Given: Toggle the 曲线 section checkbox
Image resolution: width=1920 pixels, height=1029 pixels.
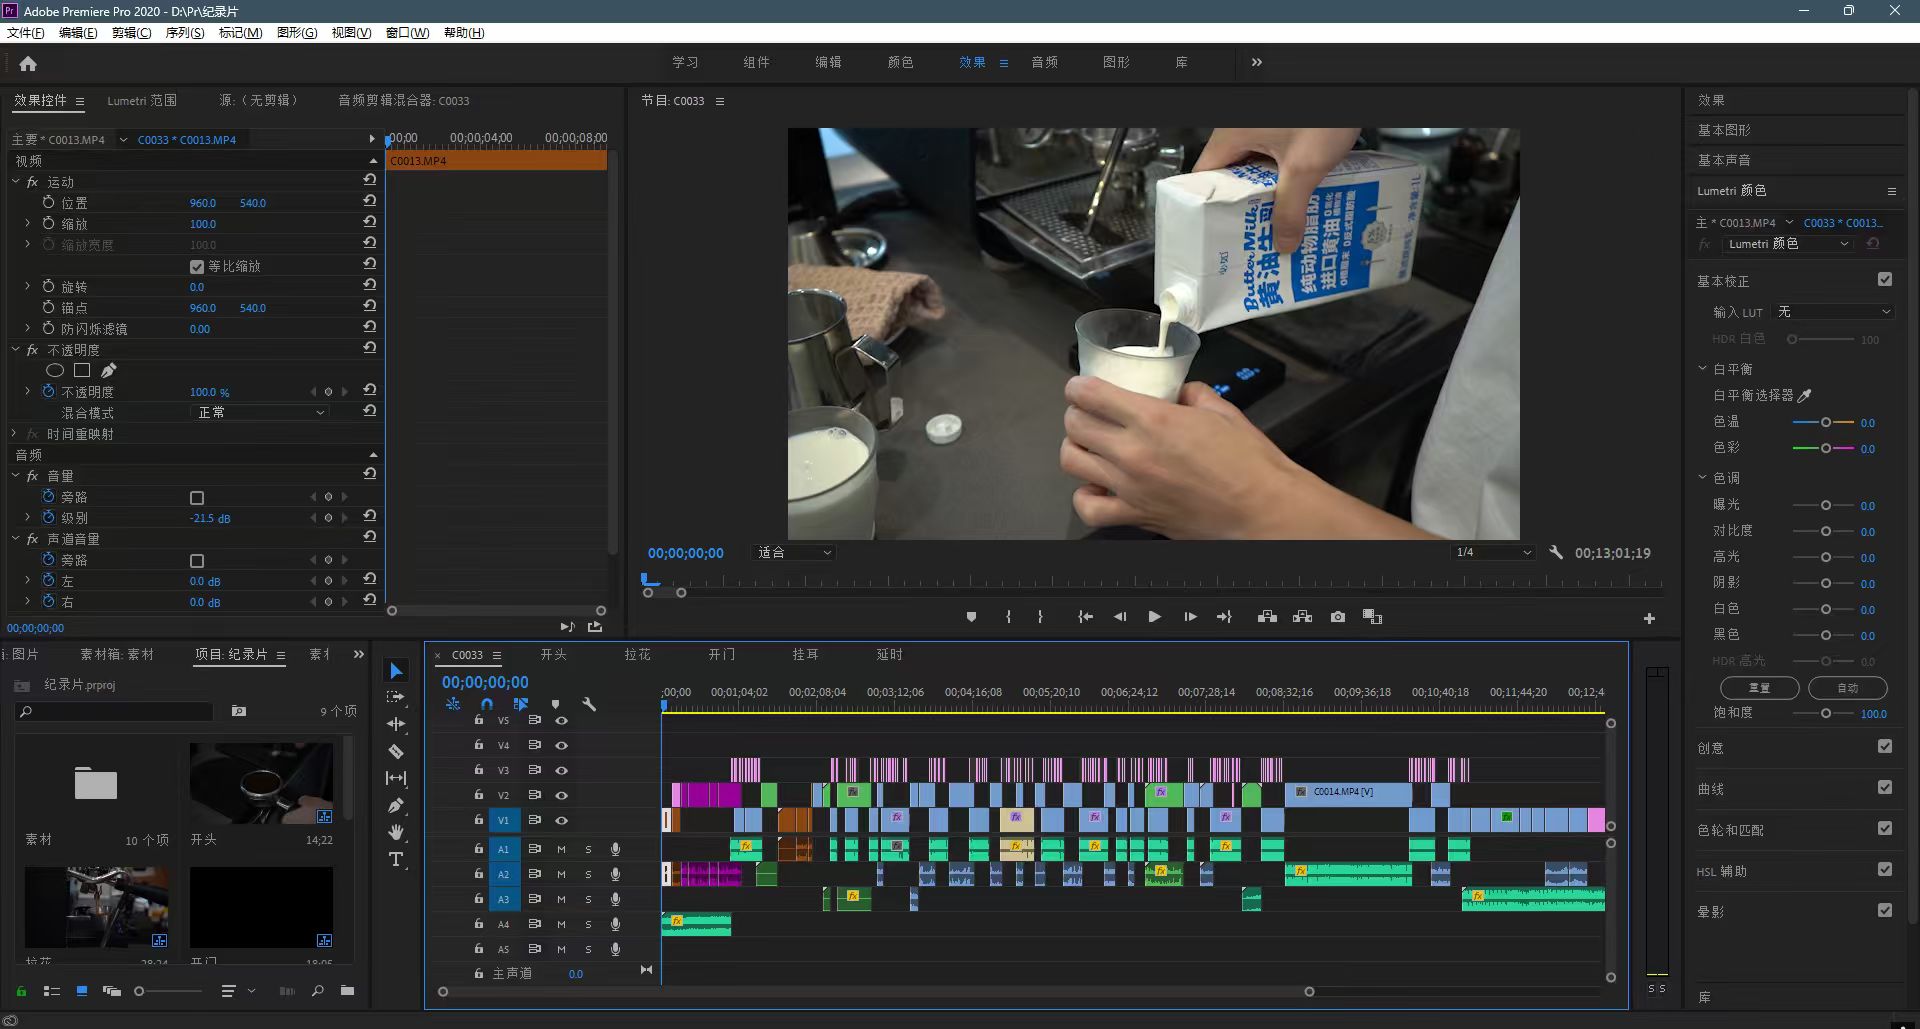Looking at the screenshot, I should click(x=1885, y=787).
